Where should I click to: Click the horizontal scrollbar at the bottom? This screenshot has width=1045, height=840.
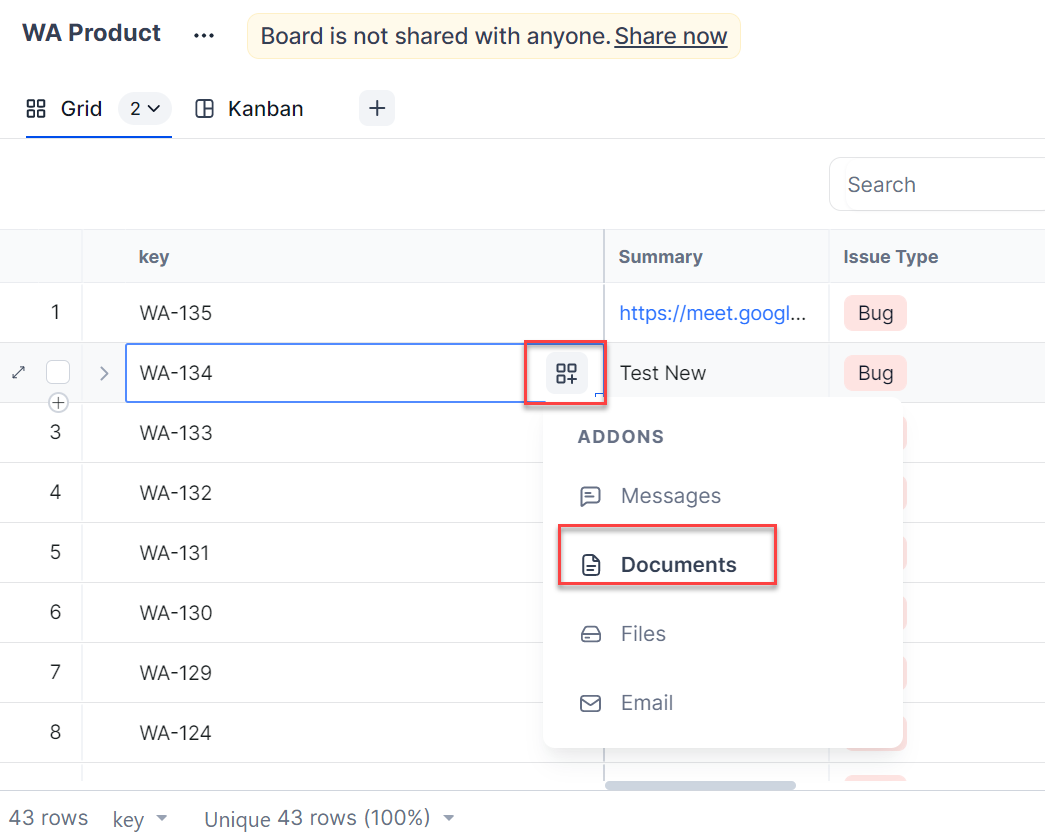point(700,786)
